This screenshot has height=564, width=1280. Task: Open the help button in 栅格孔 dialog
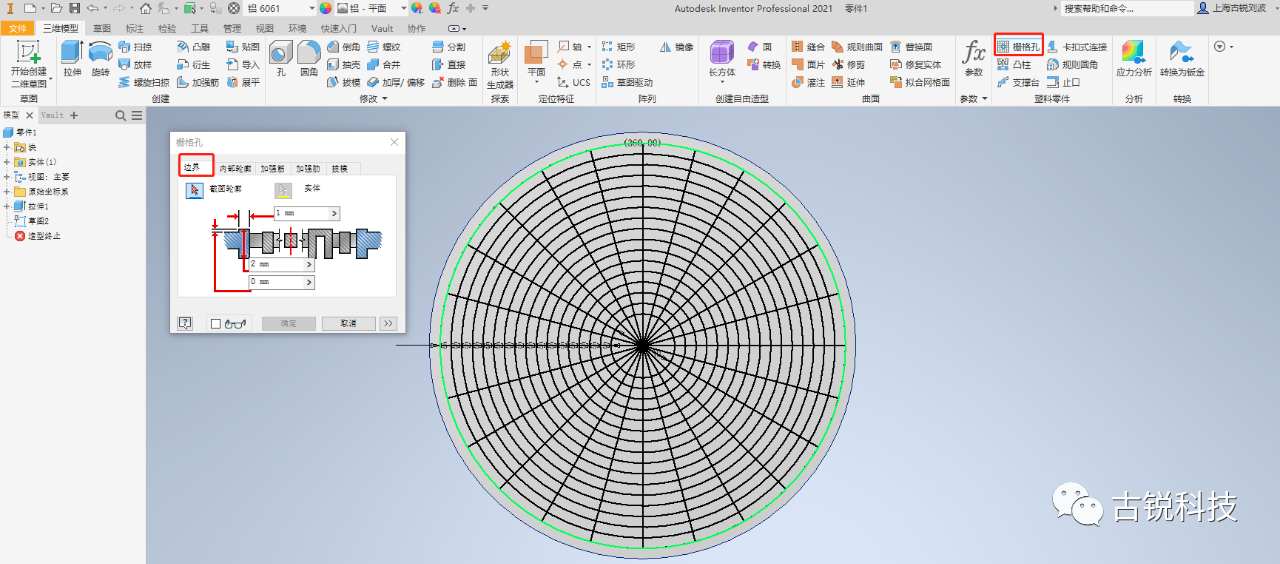[x=185, y=323]
